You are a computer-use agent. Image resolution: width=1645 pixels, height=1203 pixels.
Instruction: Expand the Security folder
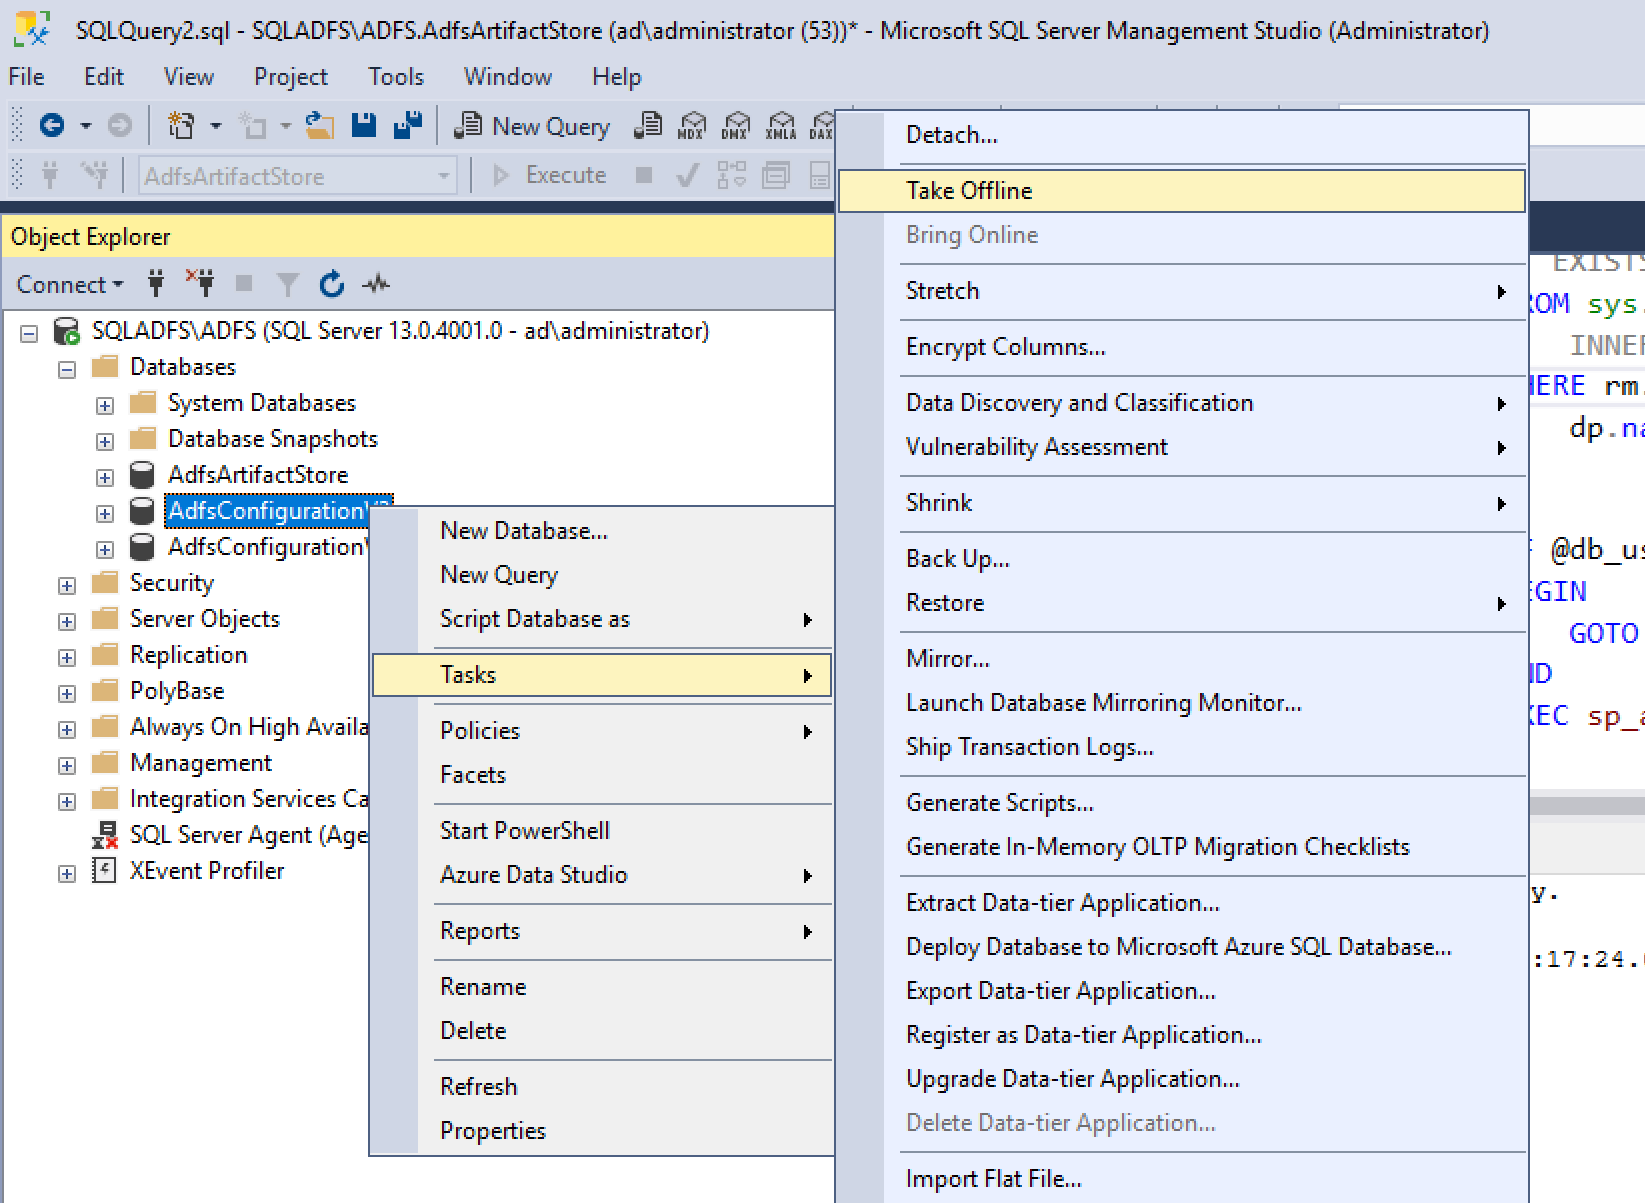coord(67,585)
